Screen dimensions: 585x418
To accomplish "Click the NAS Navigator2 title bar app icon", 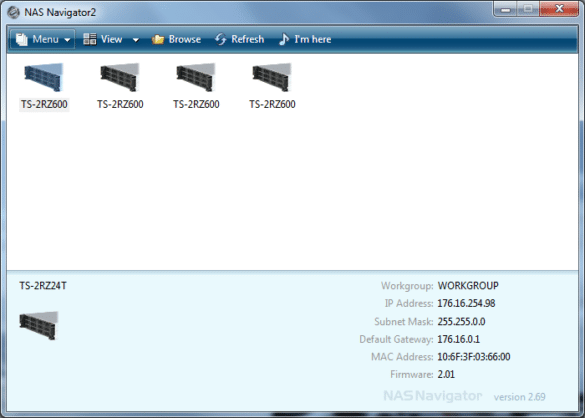I will pyautogui.click(x=13, y=12).
